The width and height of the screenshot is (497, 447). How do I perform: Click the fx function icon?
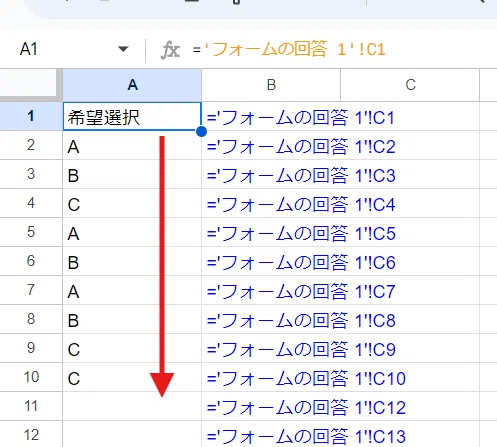click(x=170, y=50)
